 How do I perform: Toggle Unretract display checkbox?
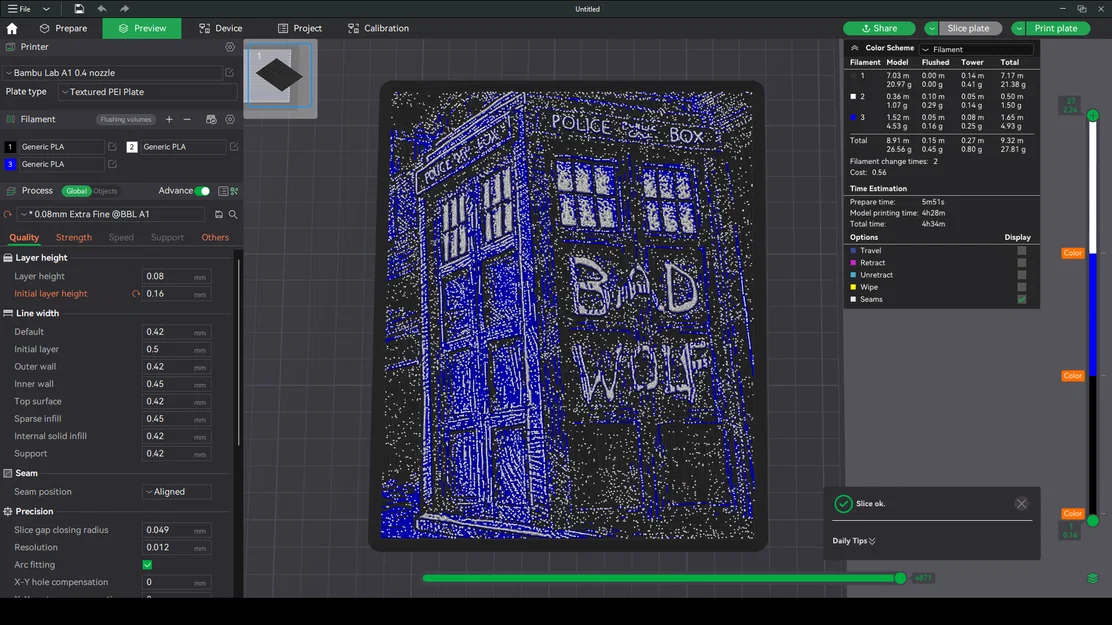click(x=1021, y=275)
